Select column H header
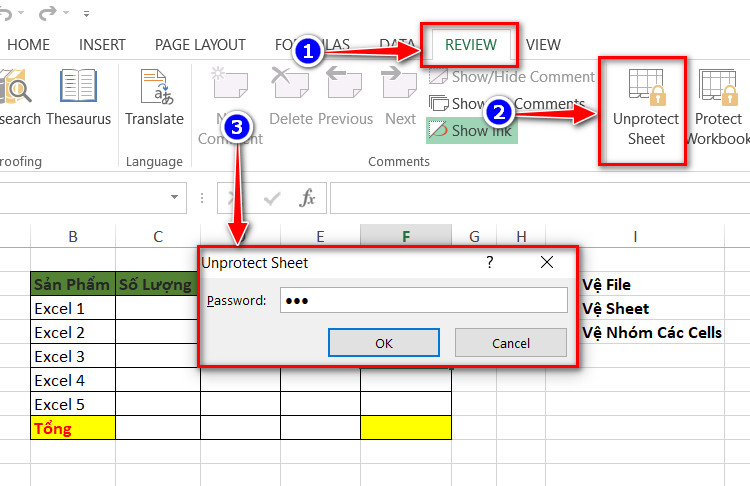Image resolution: width=750 pixels, height=486 pixels. pyautogui.click(x=521, y=236)
